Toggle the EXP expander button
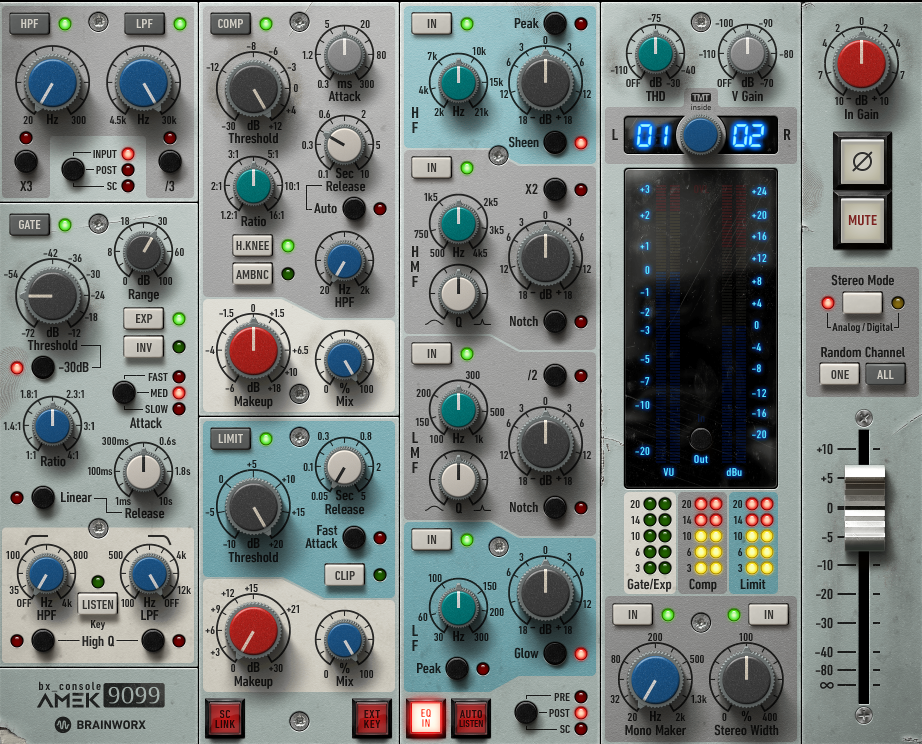This screenshot has height=744, width=922. (143, 318)
